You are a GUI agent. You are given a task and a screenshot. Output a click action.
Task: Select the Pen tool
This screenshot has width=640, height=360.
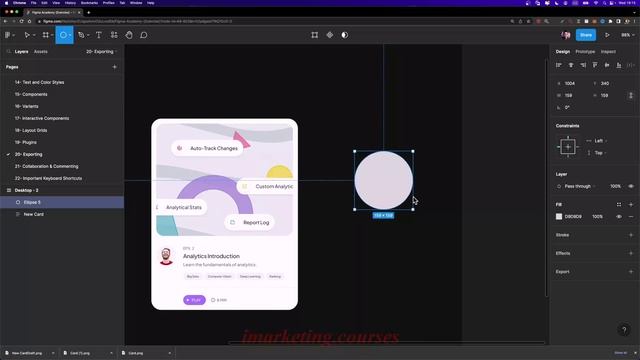coord(81,35)
